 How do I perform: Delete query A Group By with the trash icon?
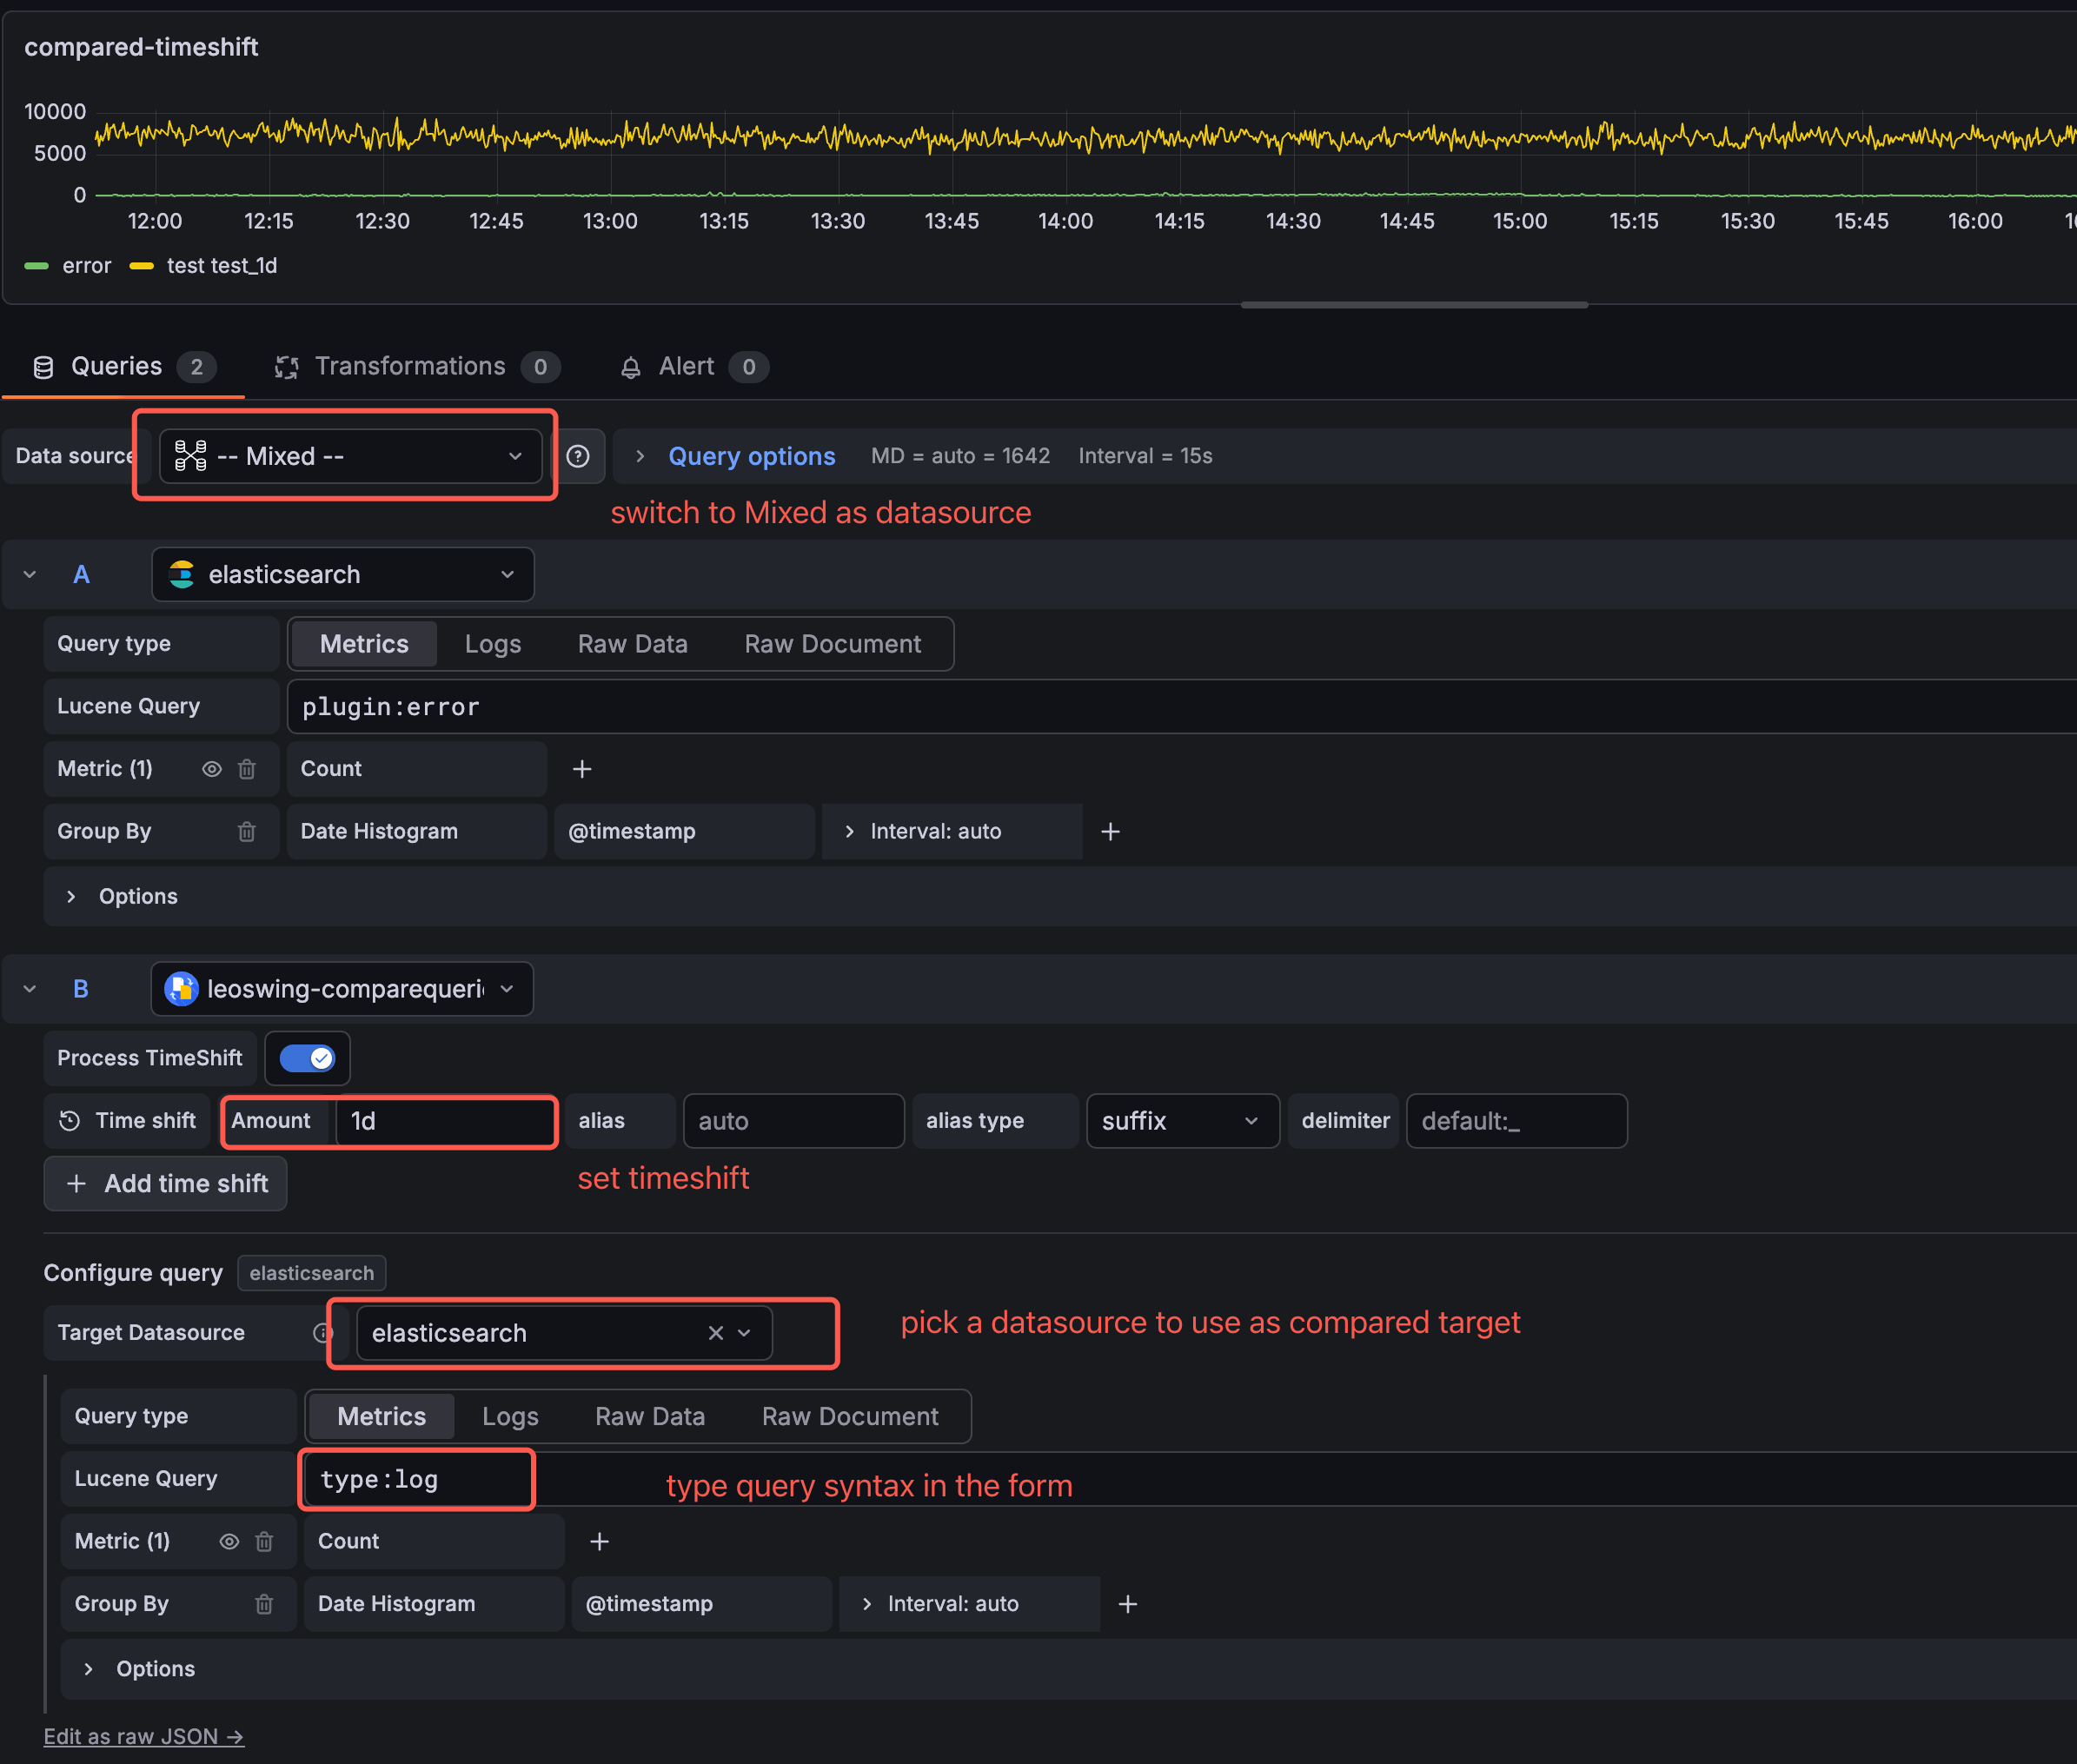point(247,832)
